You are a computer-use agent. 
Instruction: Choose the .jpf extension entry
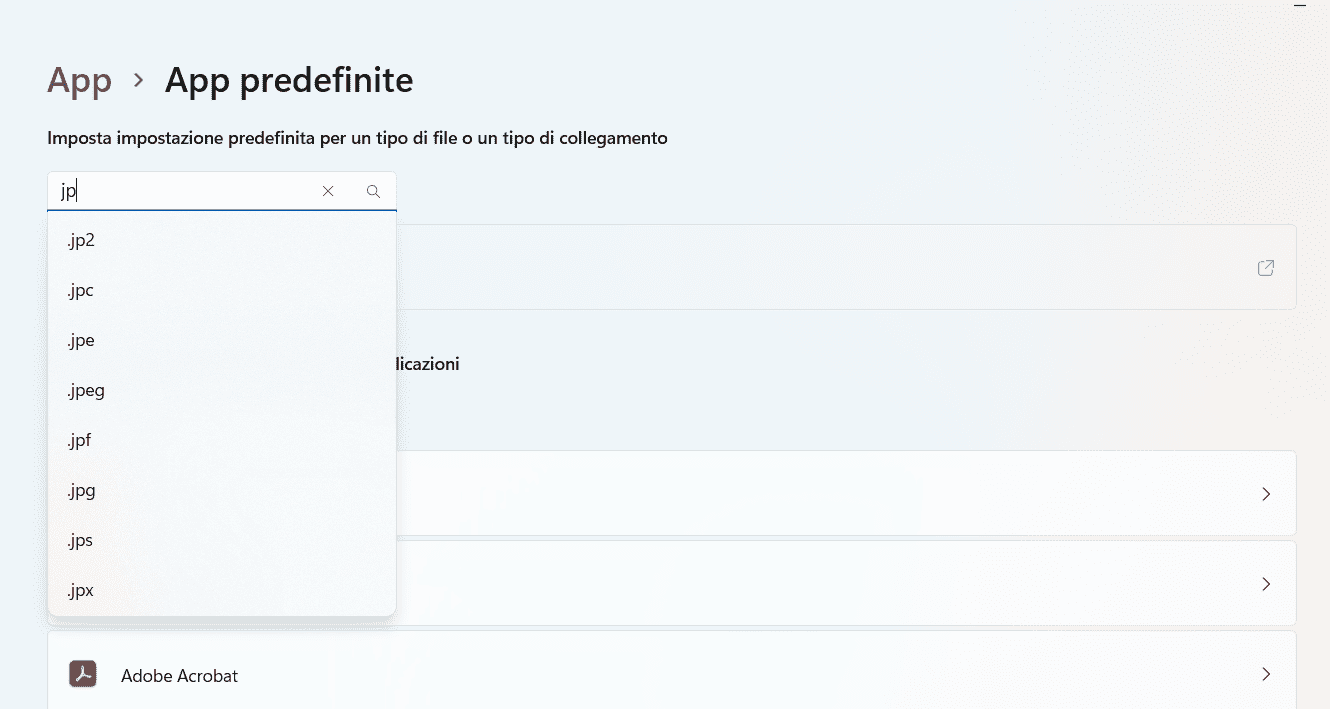pos(79,440)
